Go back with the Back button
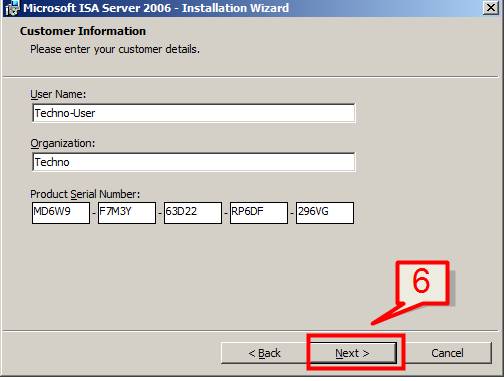This screenshot has height=381, width=504. click(264, 353)
